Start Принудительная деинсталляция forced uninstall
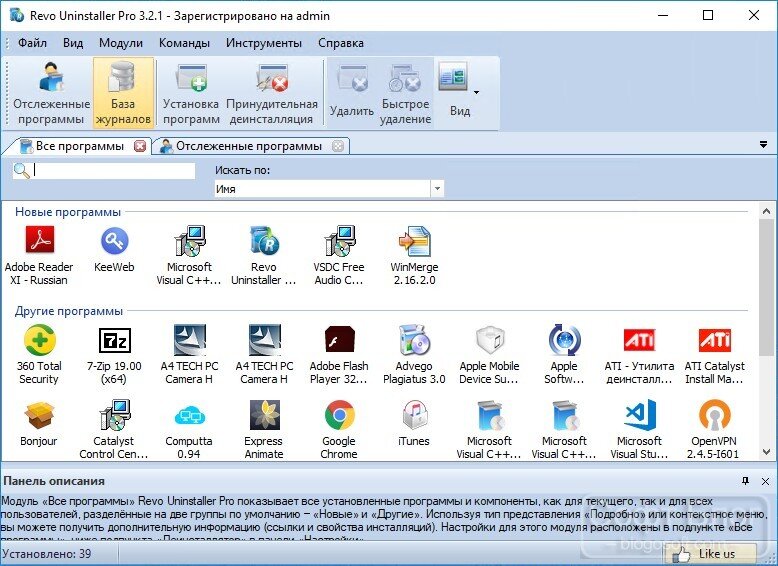778x566 pixels. pyautogui.click(x=272, y=93)
